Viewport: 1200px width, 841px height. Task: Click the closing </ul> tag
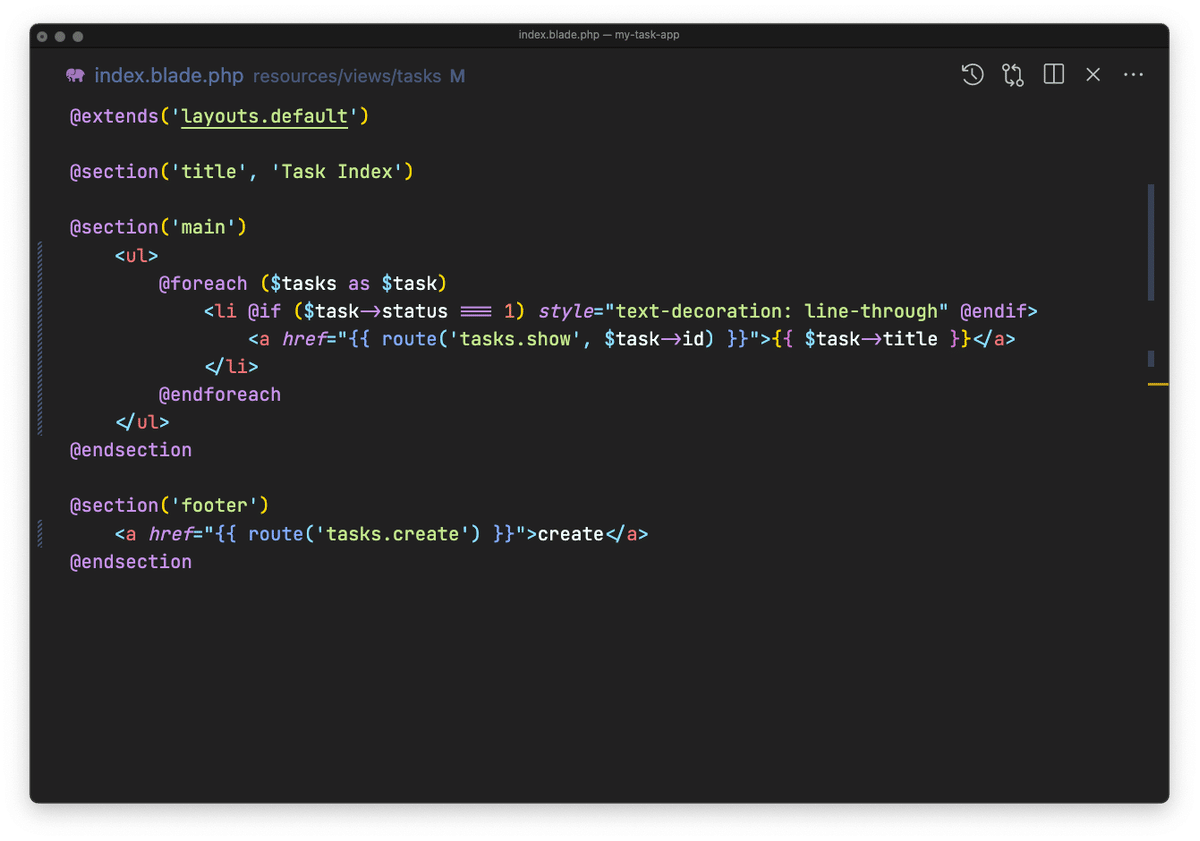click(x=142, y=423)
